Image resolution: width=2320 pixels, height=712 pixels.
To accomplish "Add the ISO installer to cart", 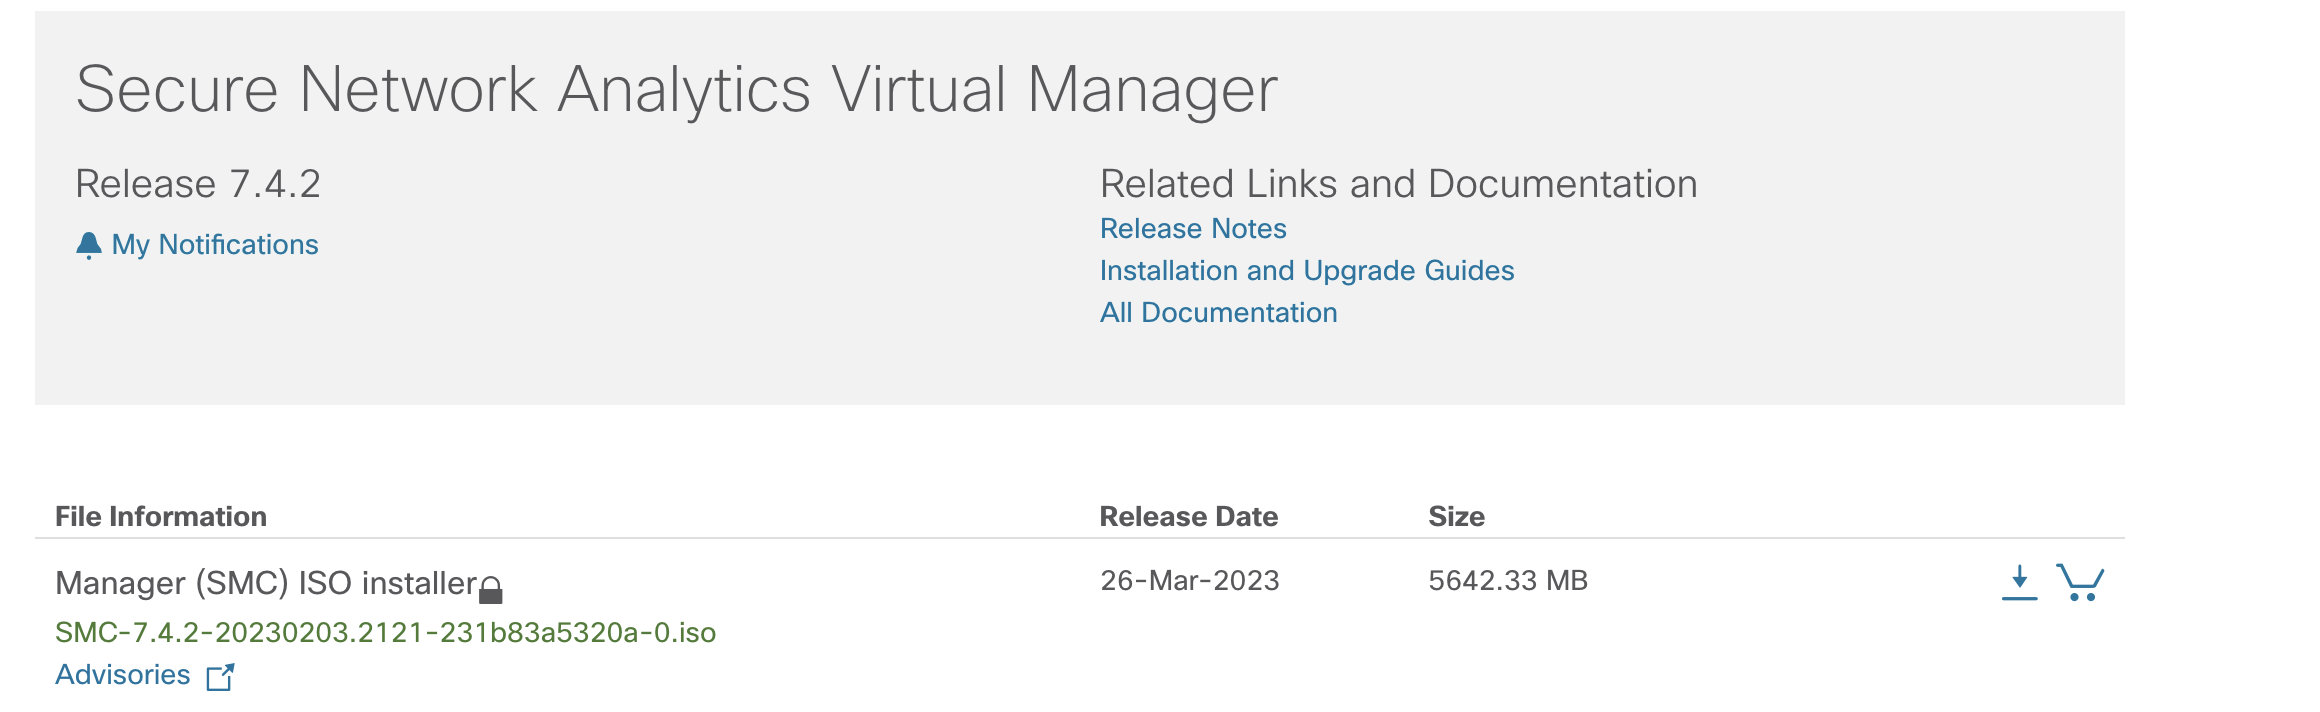I will (2079, 582).
